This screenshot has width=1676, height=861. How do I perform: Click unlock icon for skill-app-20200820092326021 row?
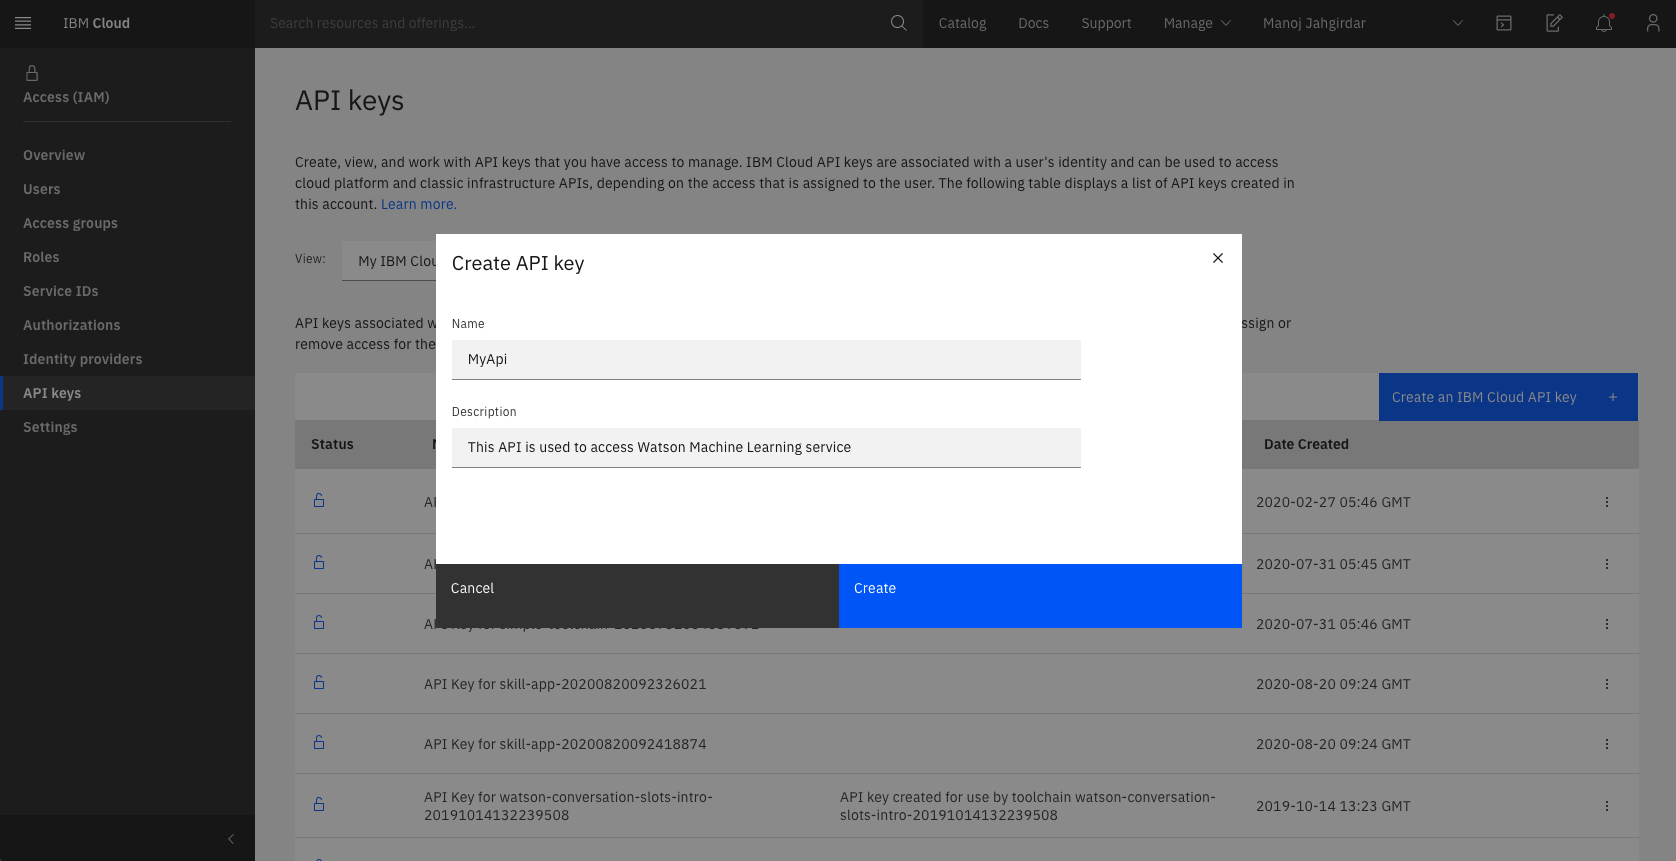319,682
